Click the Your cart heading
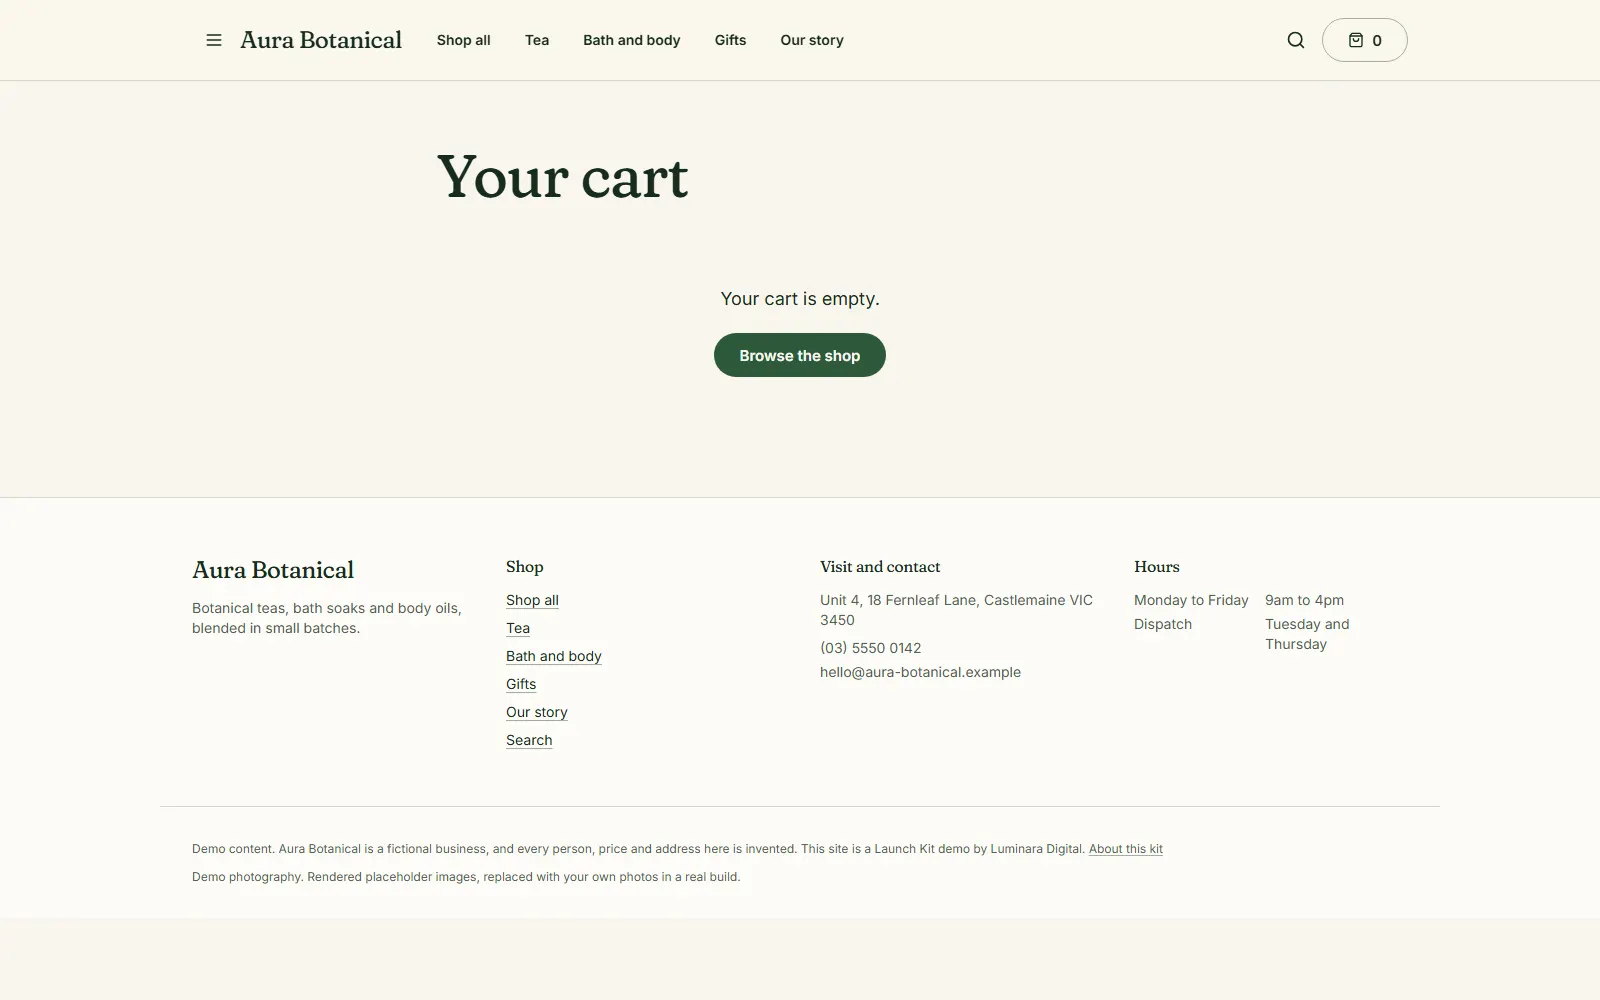 click(x=563, y=177)
